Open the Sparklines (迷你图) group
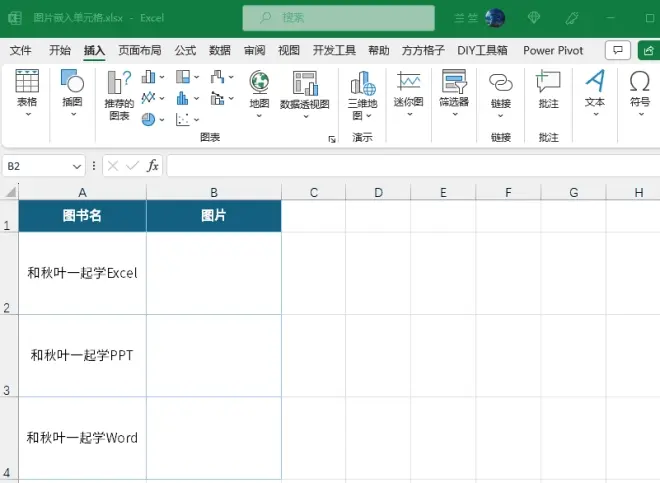Screen dimensions: 660x483 (408, 93)
